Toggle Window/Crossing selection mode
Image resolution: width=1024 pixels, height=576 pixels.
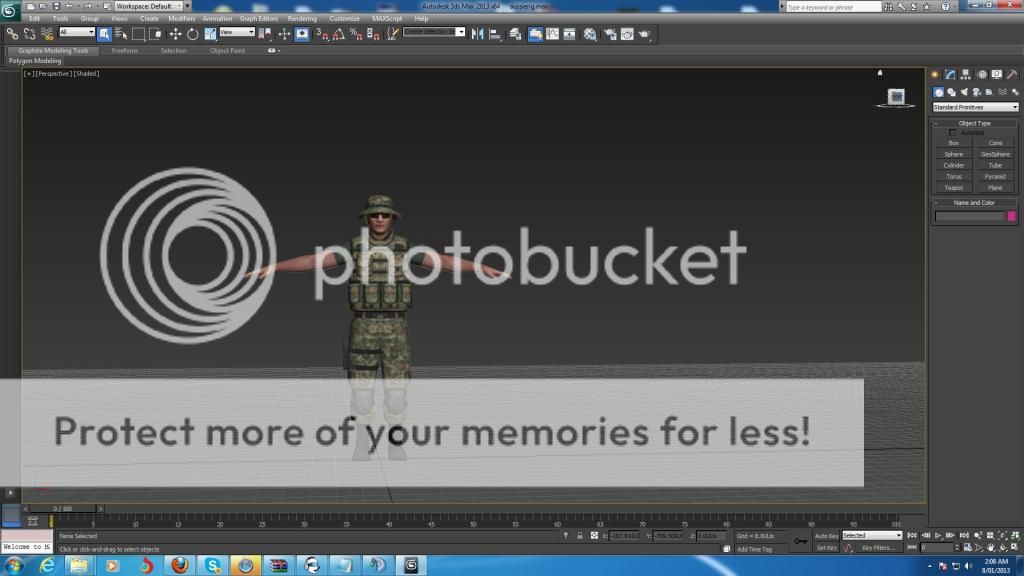(x=155, y=34)
